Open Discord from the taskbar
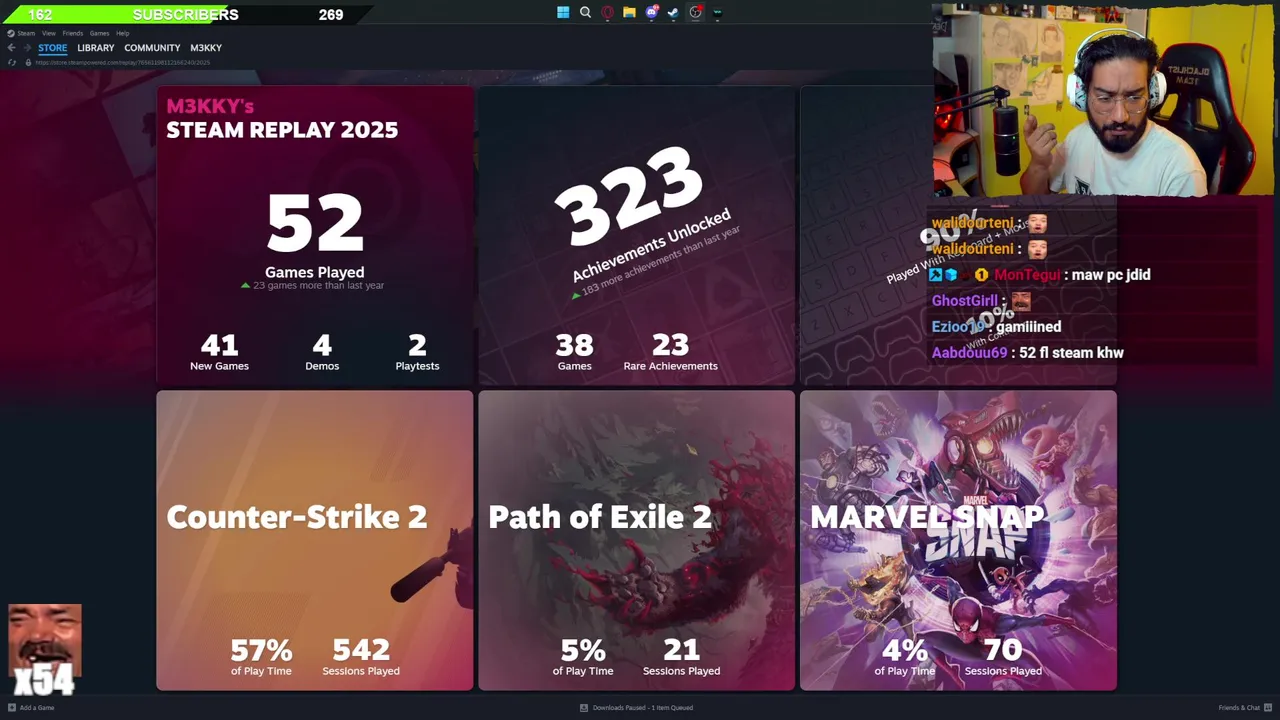The image size is (1280, 720). coord(651,13)
